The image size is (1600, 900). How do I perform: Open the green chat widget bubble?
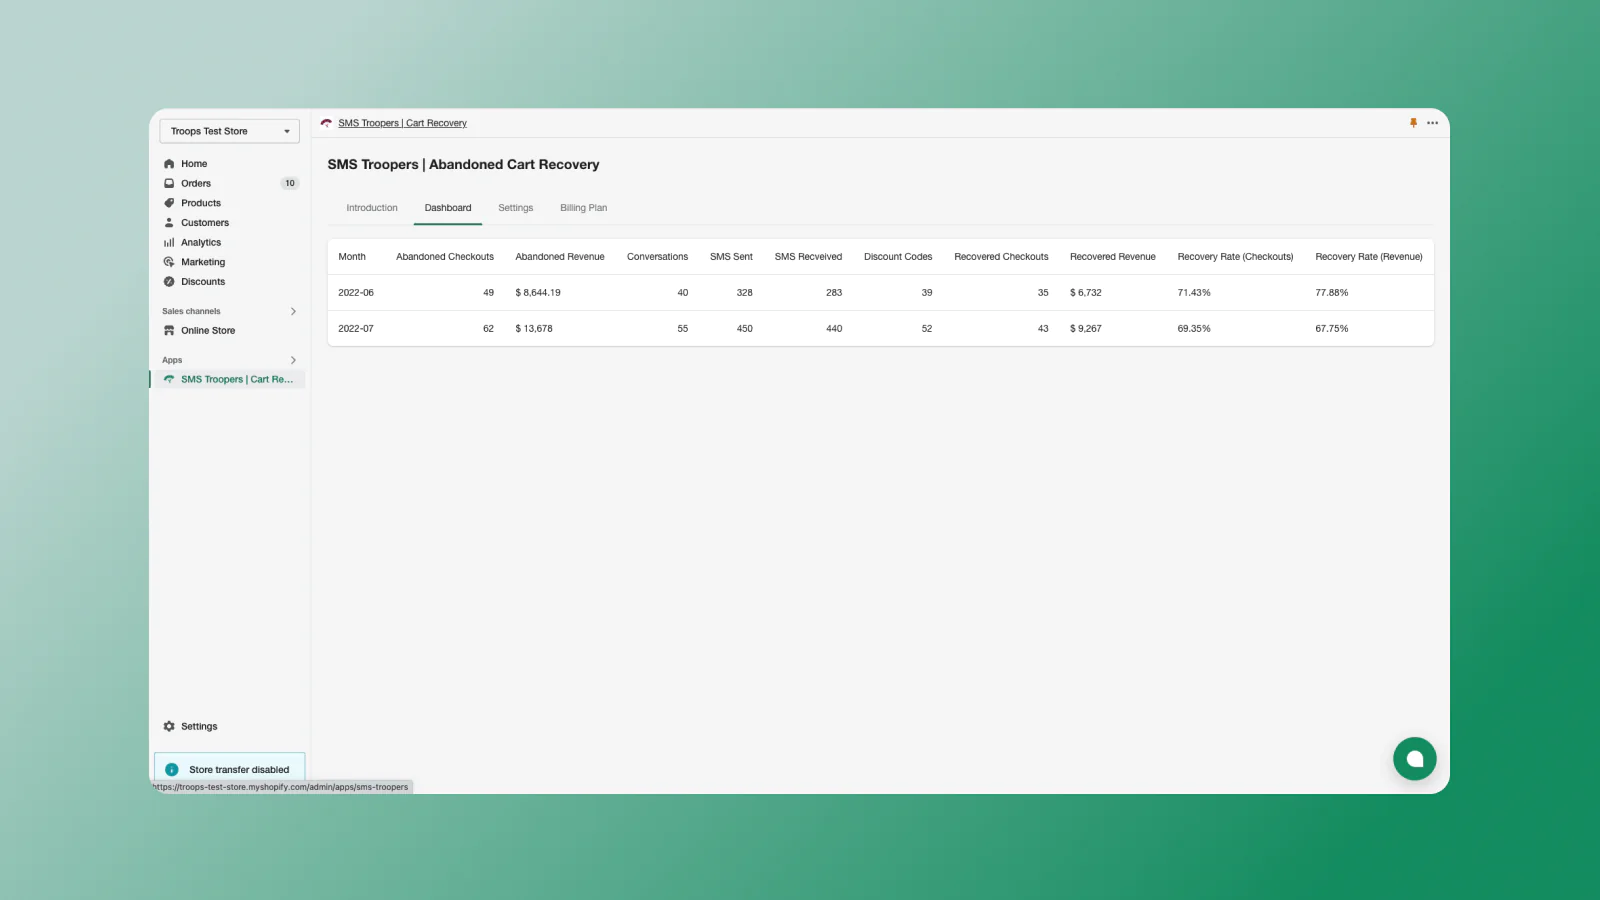pos(1414,759)
